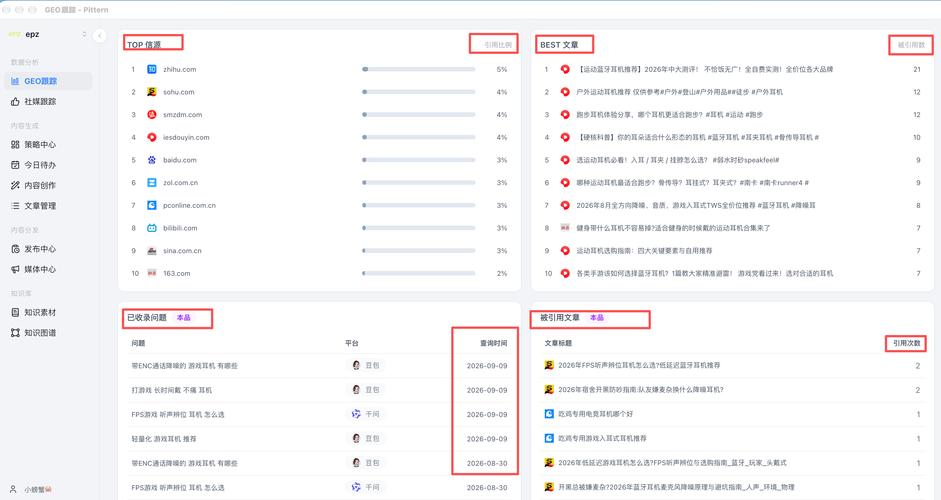Open cited article 吃鸡专用游戏入耳式耳机推荐

point(603,439)
